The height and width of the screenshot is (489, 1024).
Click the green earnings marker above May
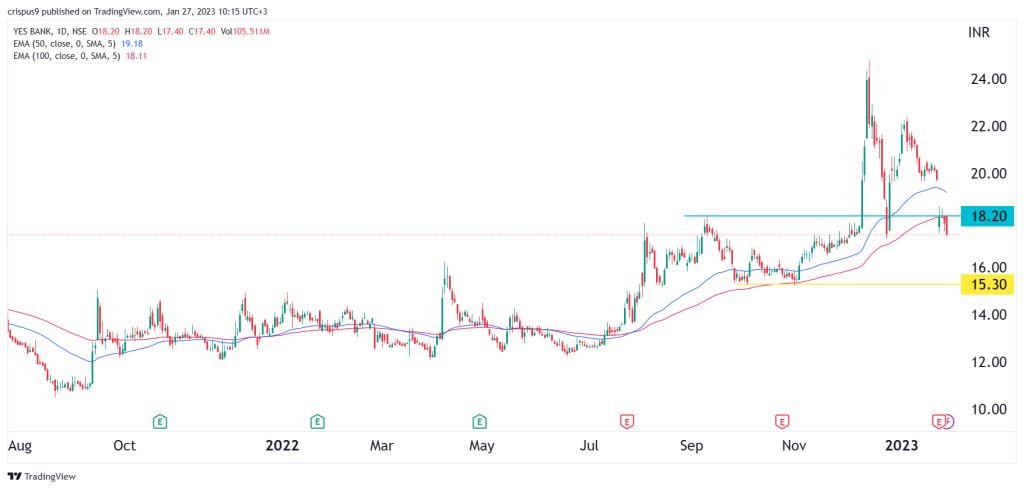(480, 422)
